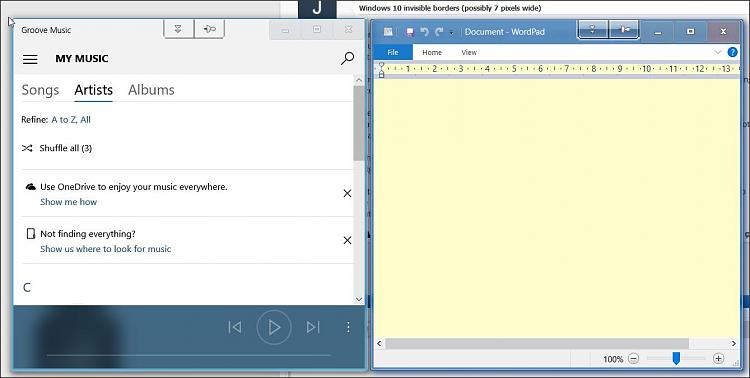Click 'Show us where to look for music'
Screen dimensions: 750x378
(105, 249)
